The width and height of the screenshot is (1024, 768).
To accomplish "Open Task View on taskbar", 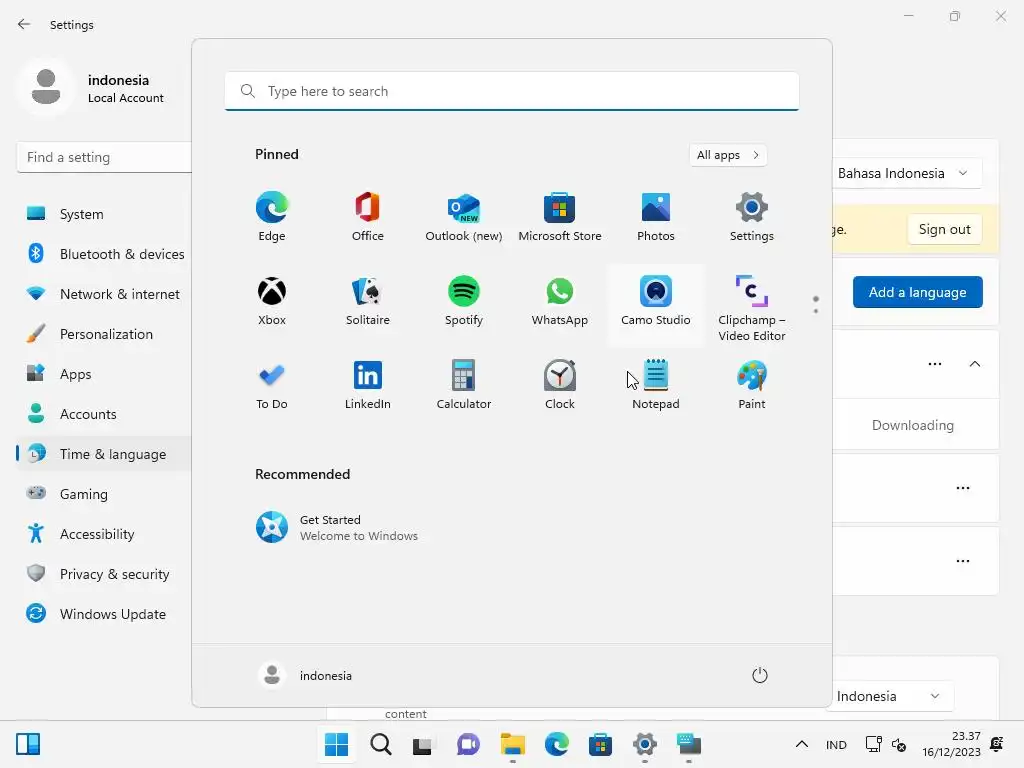I will [423, 744].
